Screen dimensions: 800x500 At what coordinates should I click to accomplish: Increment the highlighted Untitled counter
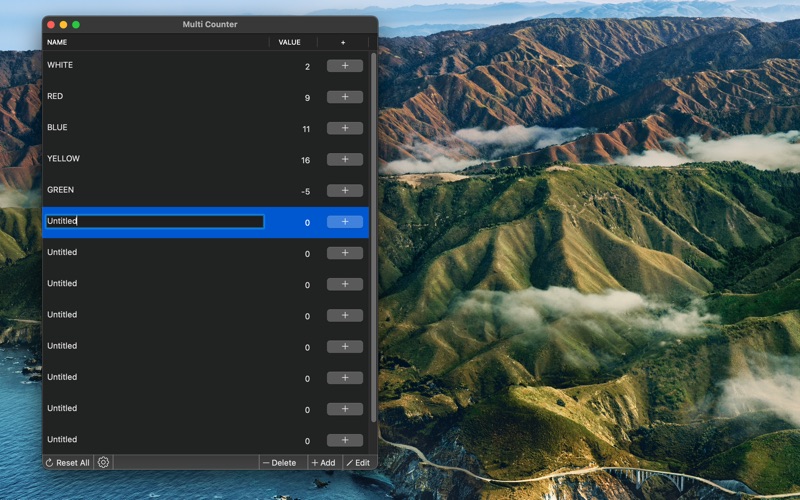point(345,222)
